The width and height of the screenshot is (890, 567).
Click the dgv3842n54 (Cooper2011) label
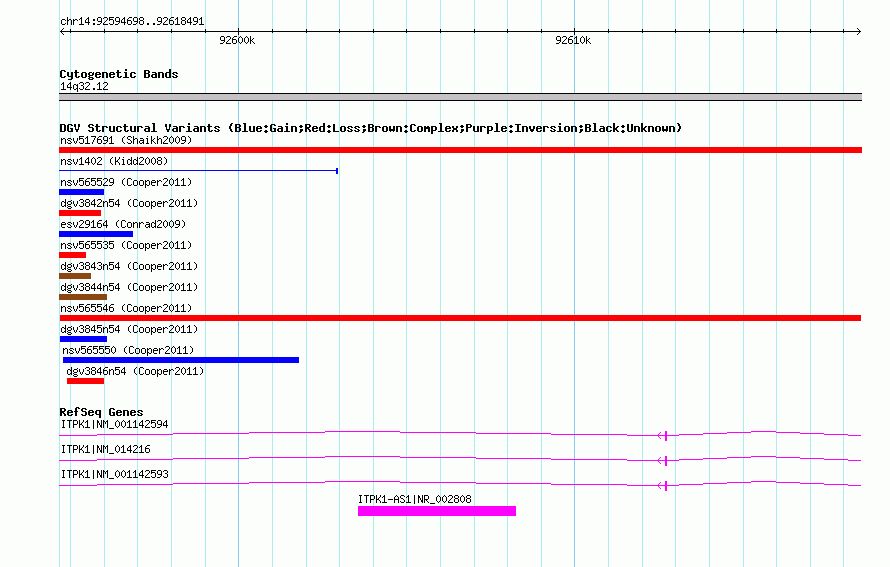pyautogui.click(x=129, y=203)
